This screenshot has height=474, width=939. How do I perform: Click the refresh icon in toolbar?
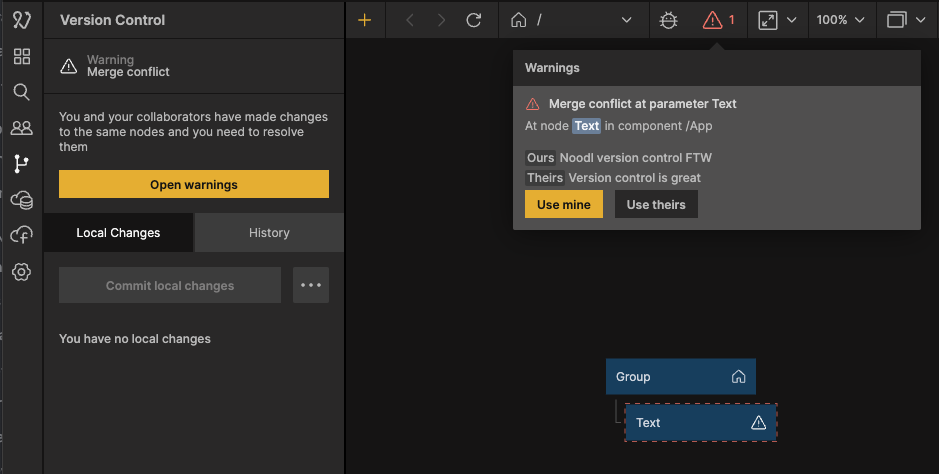(474, 20)
